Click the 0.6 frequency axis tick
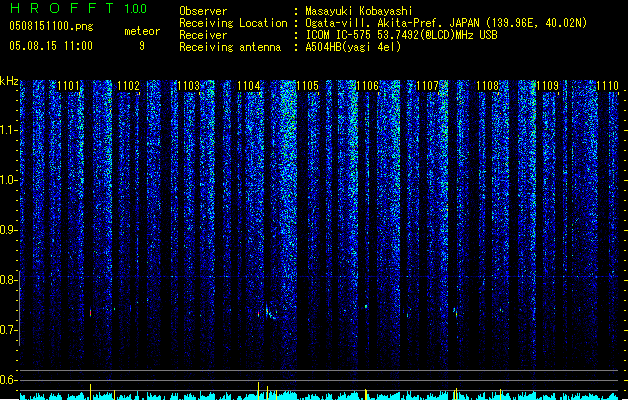This screenshot has height=400, width=629. pyautogui.click(x=8, y=380)
